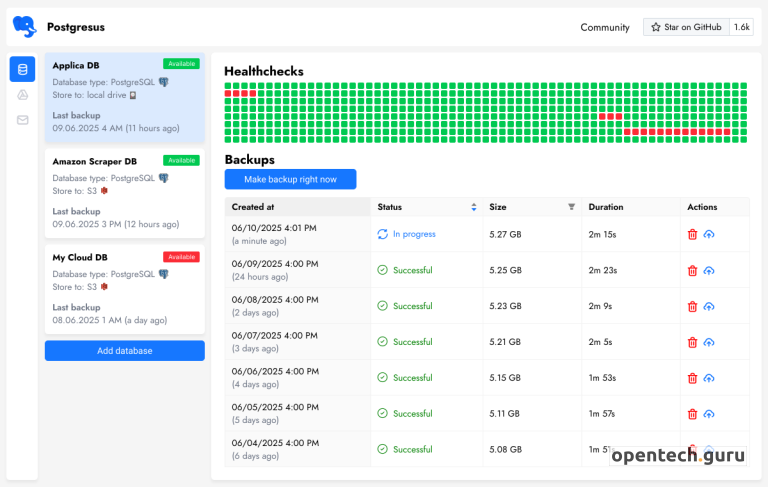Screen dimensions: 768x487
Task: Click Star on GitHub button
Action: click(686, 27)
